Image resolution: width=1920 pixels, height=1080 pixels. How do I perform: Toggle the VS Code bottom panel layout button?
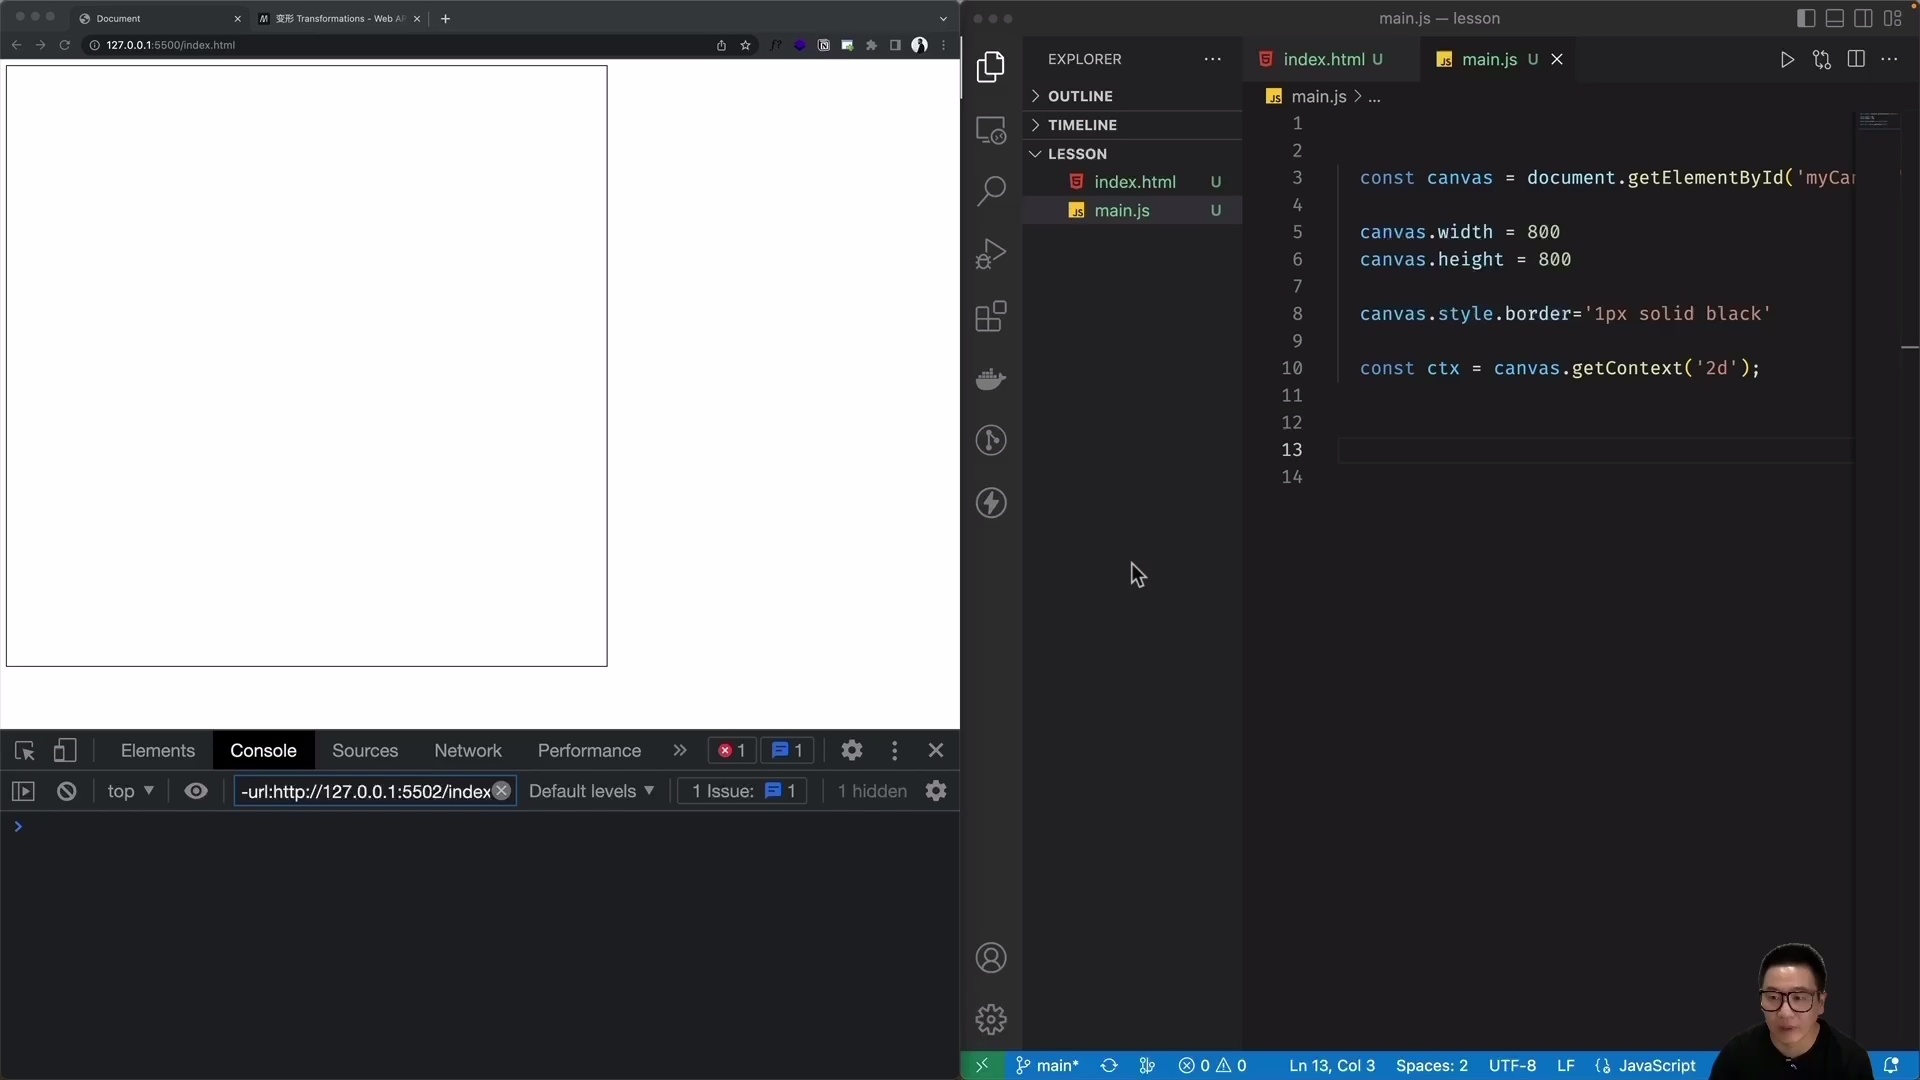pyautogui.click(x=1835, y=18)
